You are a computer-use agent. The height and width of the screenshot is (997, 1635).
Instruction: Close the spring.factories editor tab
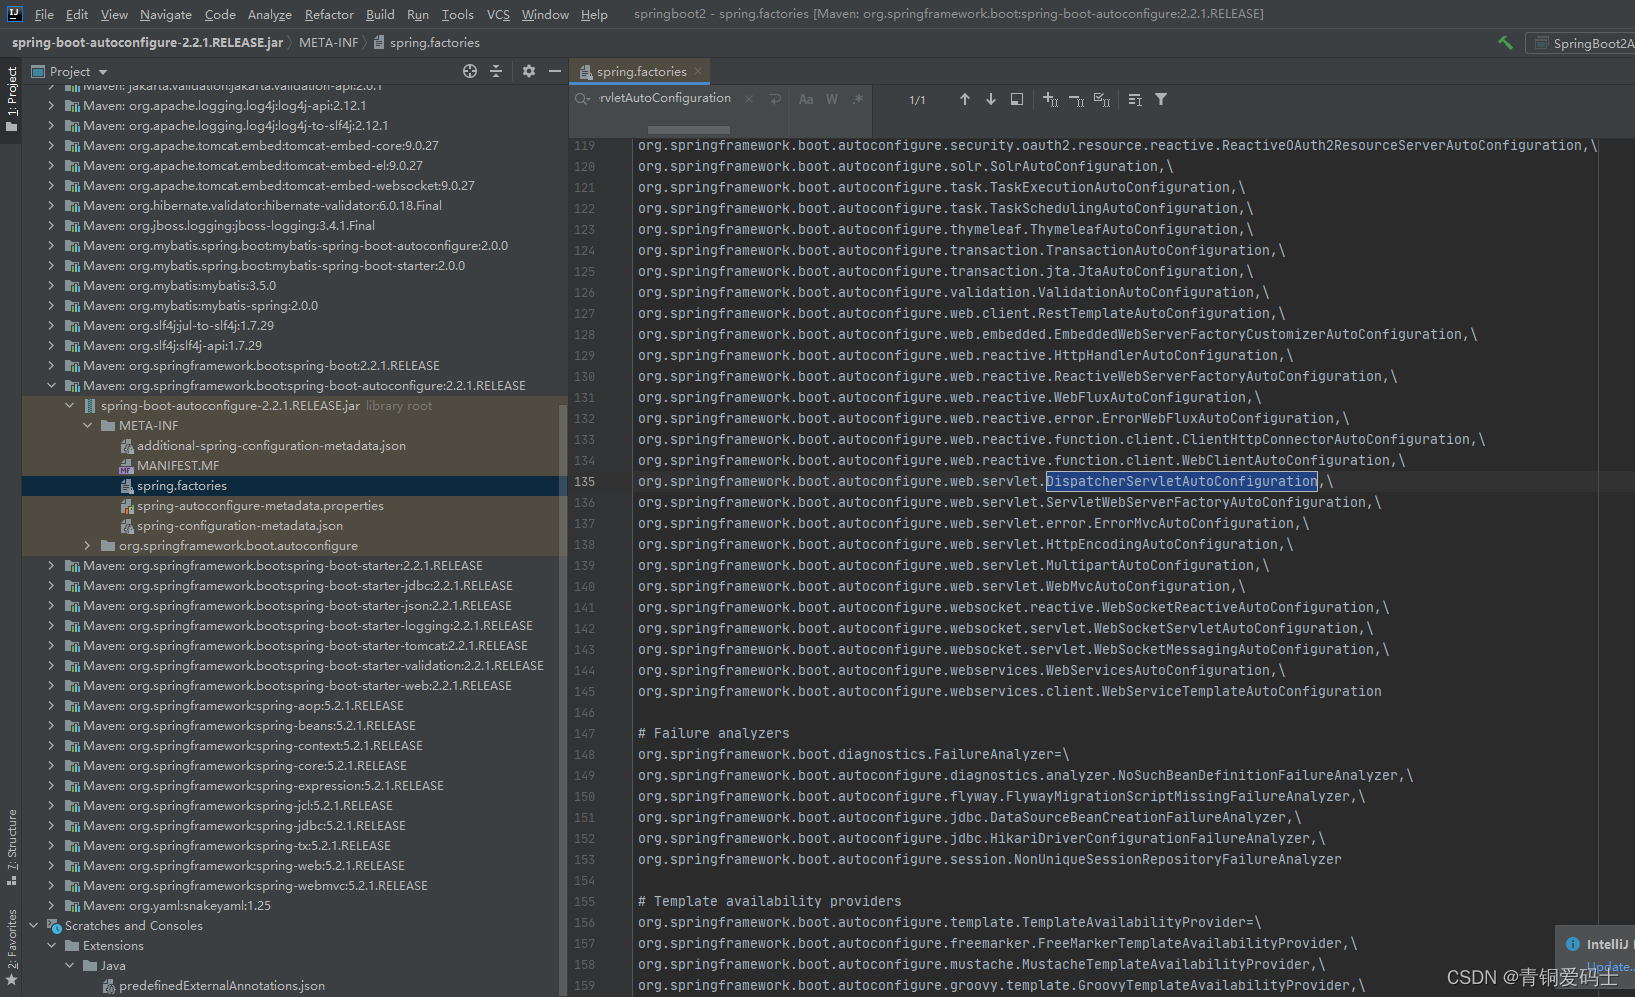[698, 71]
